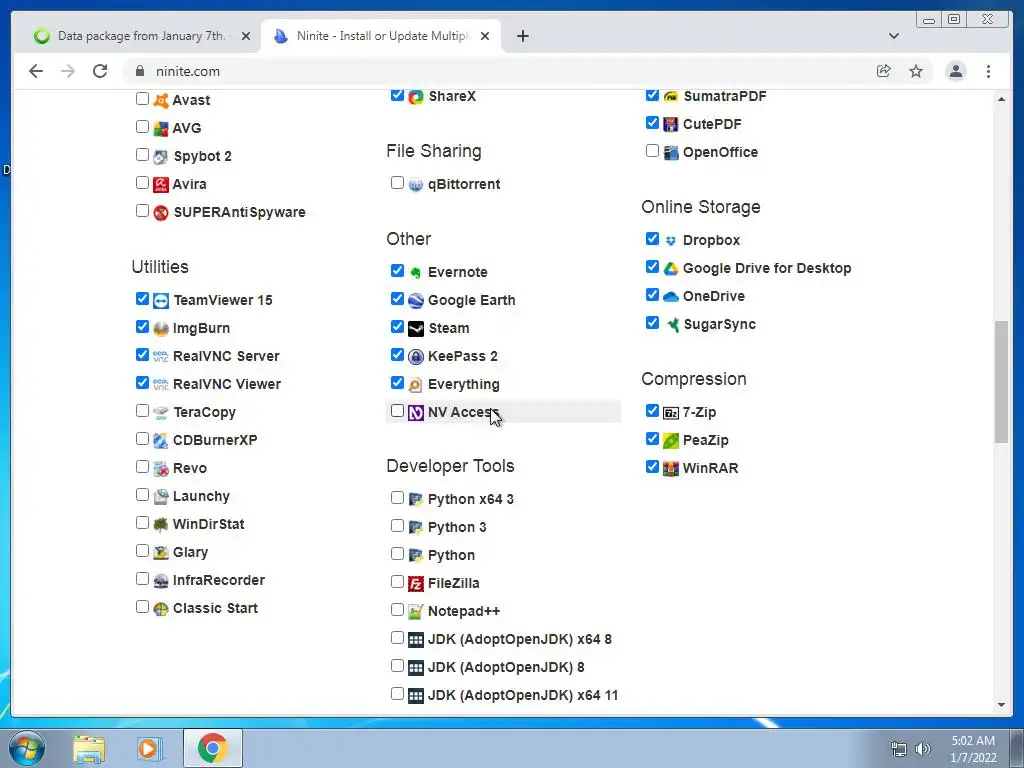Open a new browser tab
Image resolution: width=1024 pixels, height=768 pixels.
coord(522,36)
